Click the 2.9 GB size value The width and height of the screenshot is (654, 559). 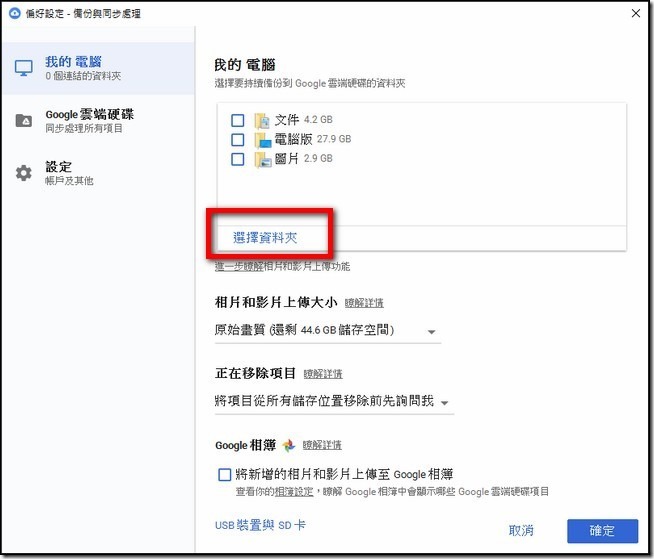click(x=318, y=159)
